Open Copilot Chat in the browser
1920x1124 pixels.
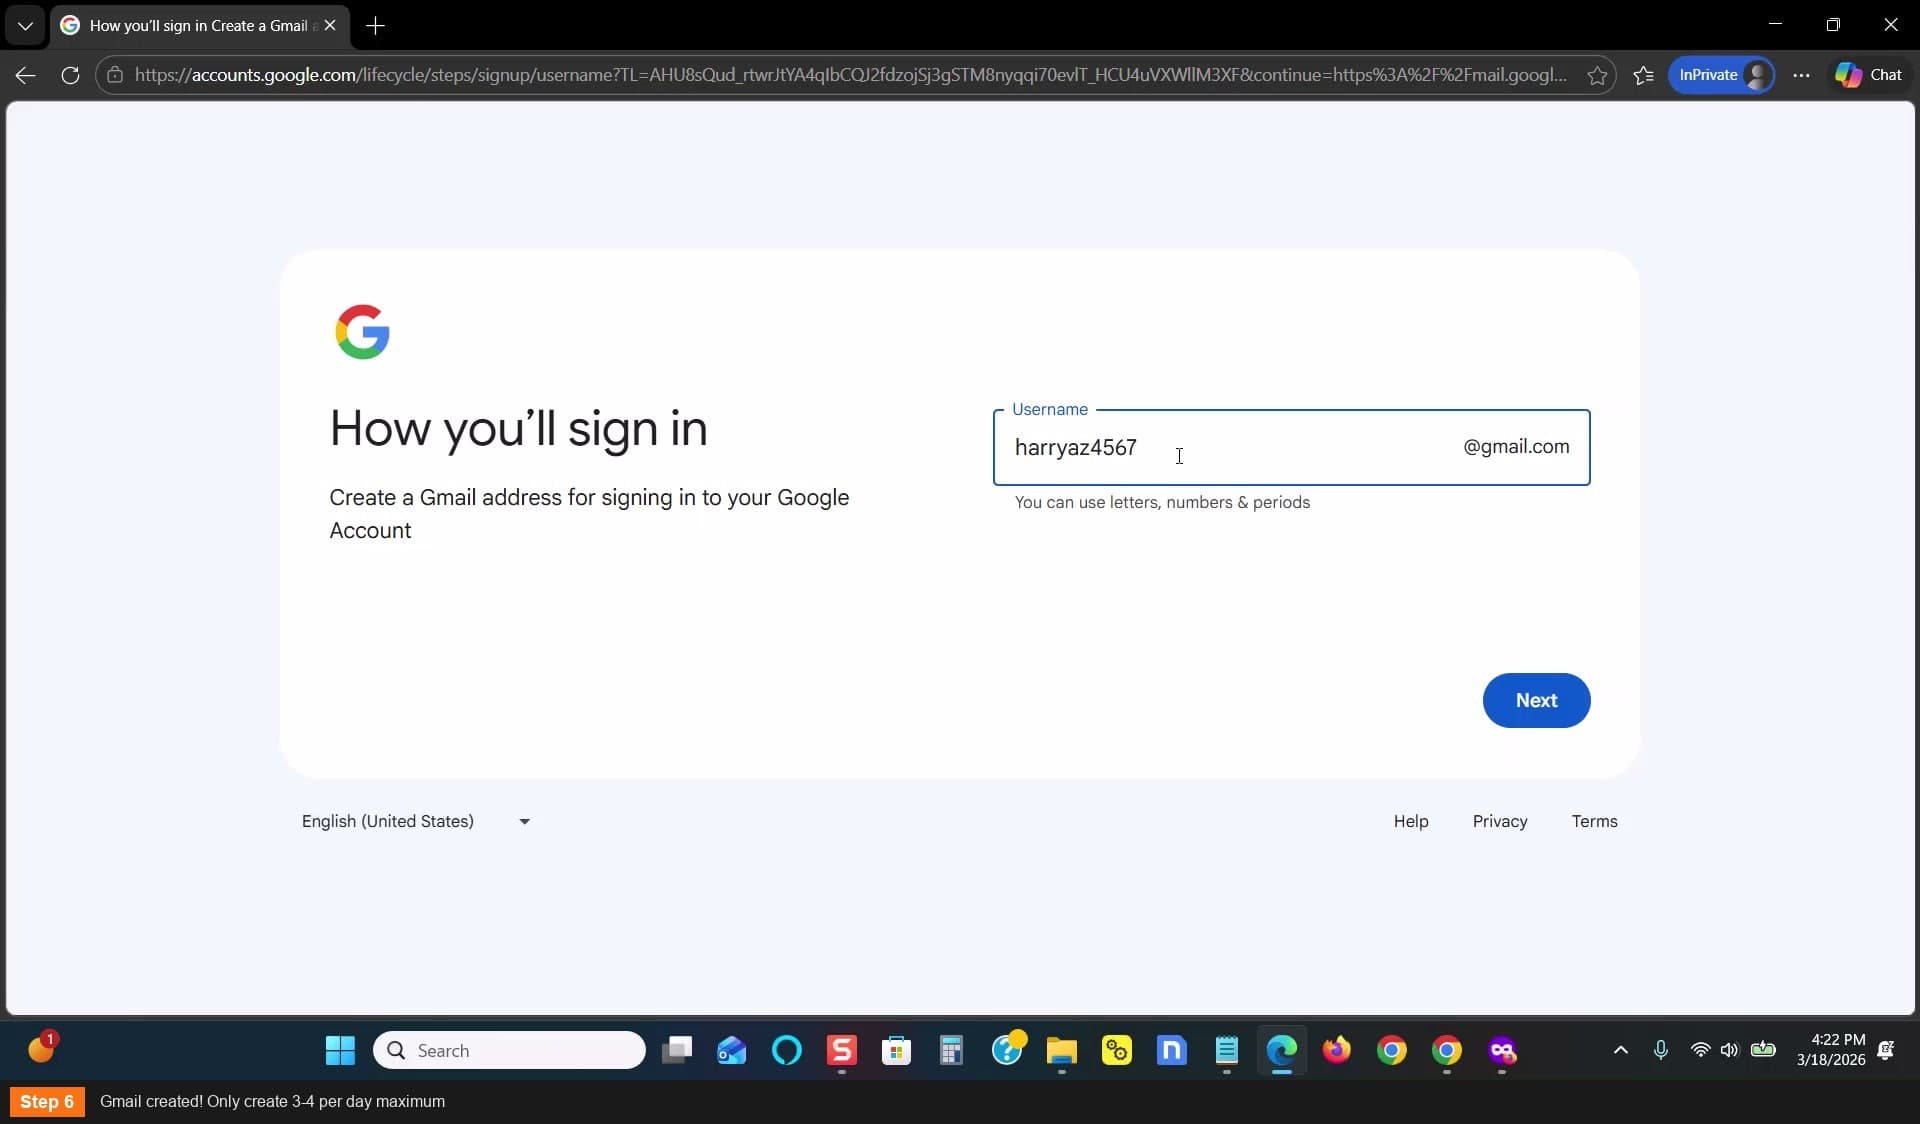pyautogui.click(x=1867, y=75)
